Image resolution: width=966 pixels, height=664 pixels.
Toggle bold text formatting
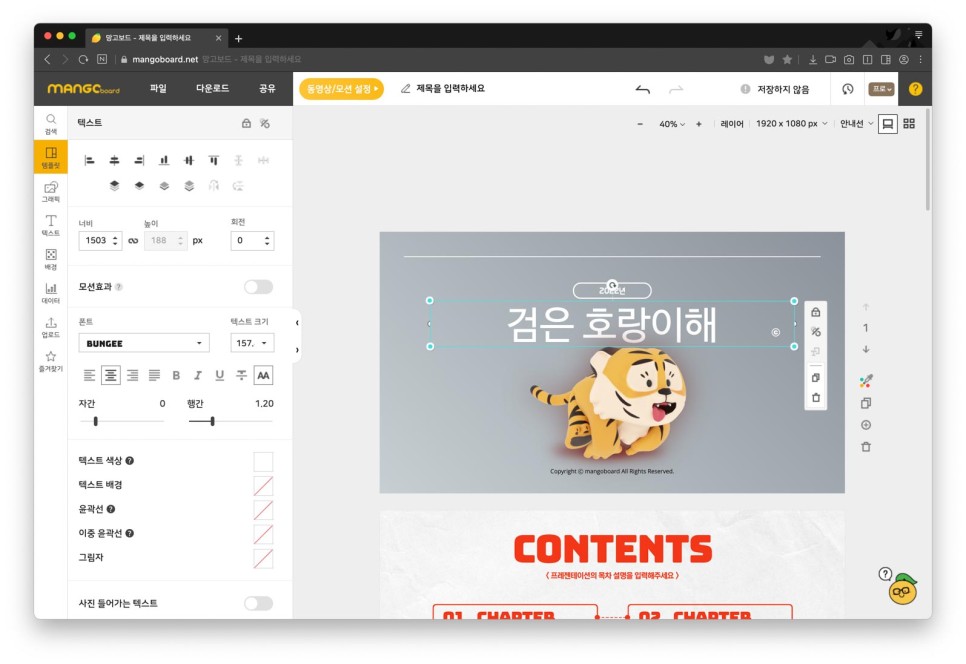176,375
